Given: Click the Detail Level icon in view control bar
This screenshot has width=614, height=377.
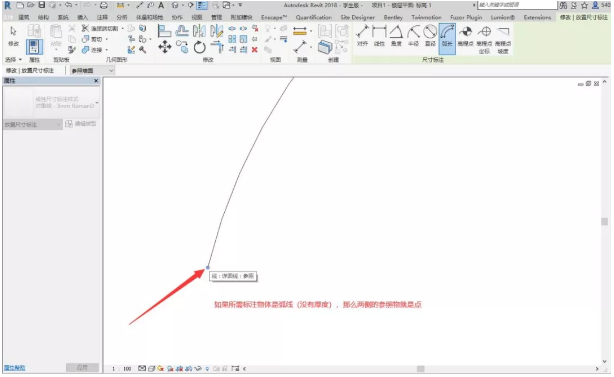Looking at the screenshot, I should 142,368.
